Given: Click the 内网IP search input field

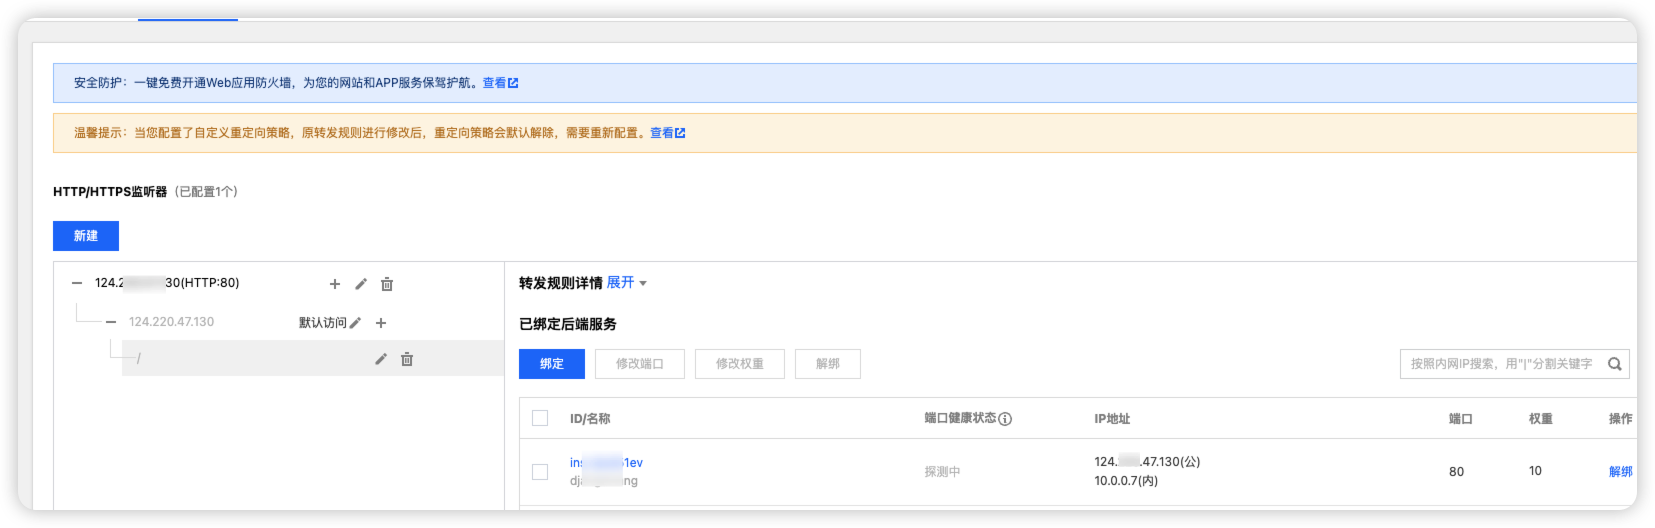Looking at the screenshot, I should (1500, 364).
